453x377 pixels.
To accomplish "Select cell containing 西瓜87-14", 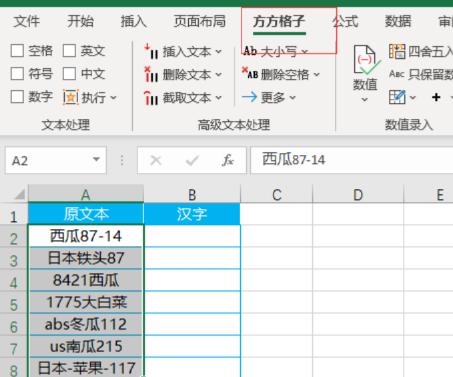I will coord(86,236).
